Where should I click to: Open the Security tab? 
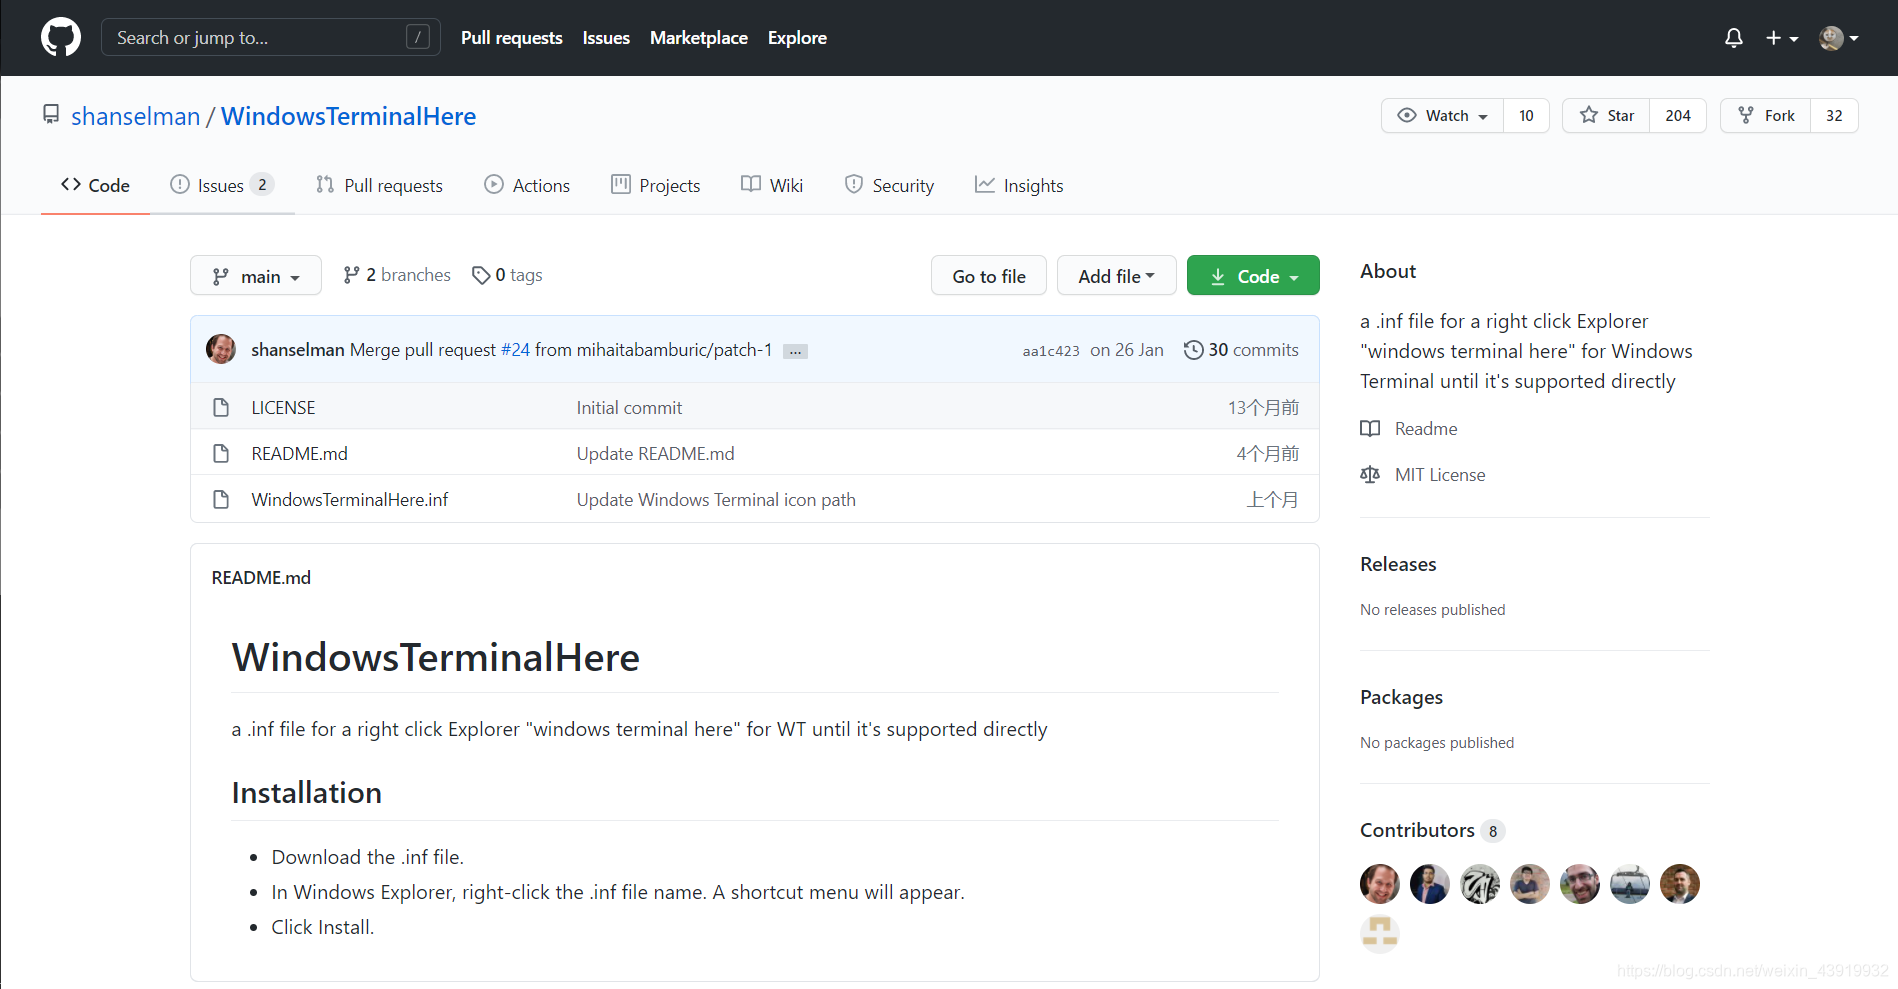click(889, 185)
